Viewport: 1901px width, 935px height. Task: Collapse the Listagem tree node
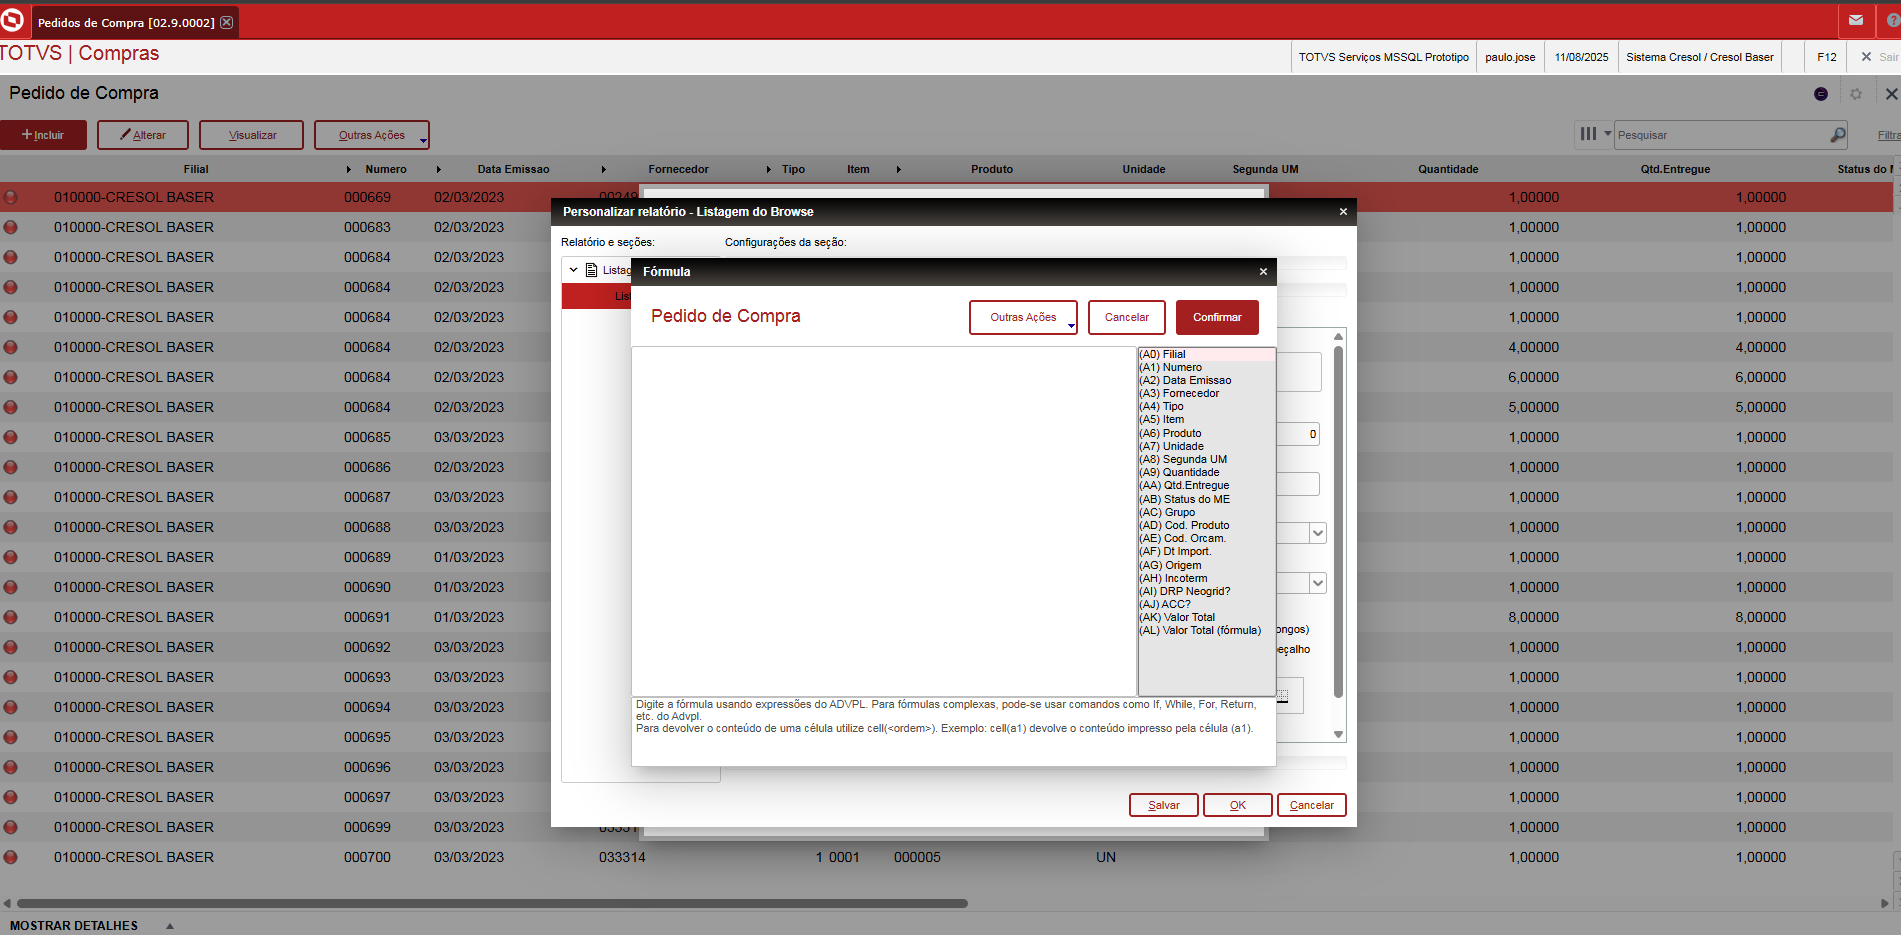(573, 270)
